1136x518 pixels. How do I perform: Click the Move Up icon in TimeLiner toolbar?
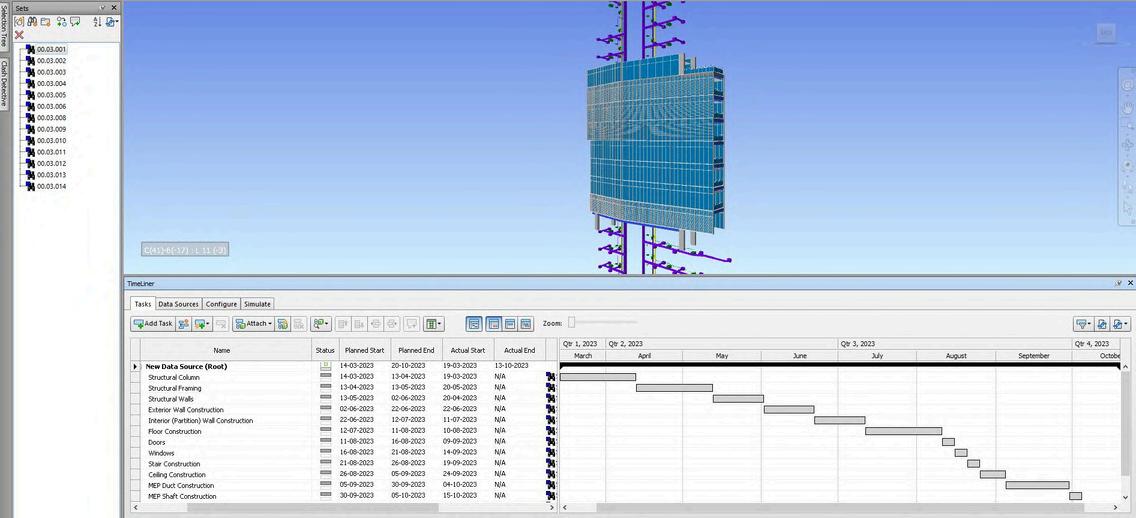coord(343,324)
